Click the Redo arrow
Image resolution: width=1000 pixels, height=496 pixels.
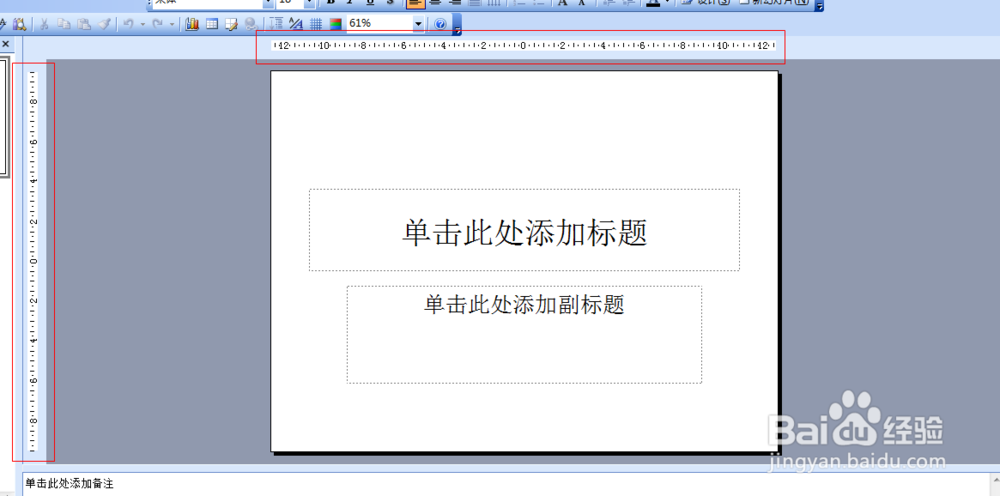(x=157, y=24)
